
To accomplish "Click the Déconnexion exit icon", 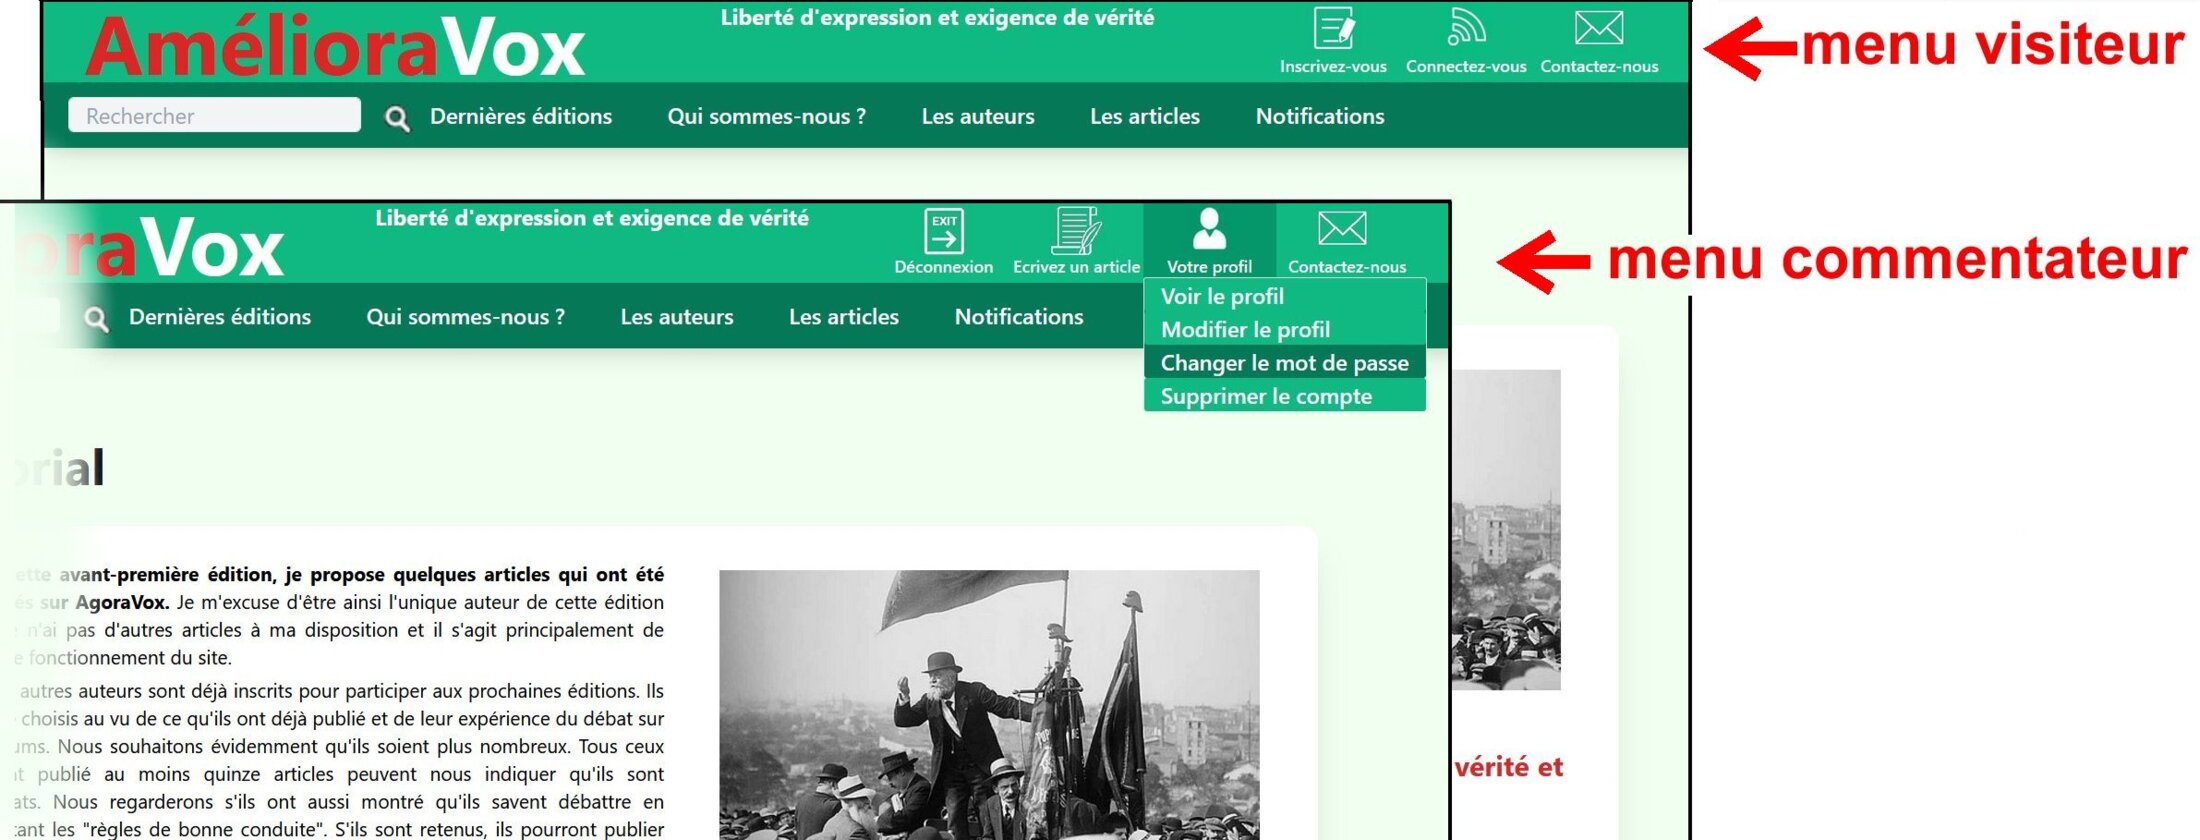I will (x=943, y=231).
